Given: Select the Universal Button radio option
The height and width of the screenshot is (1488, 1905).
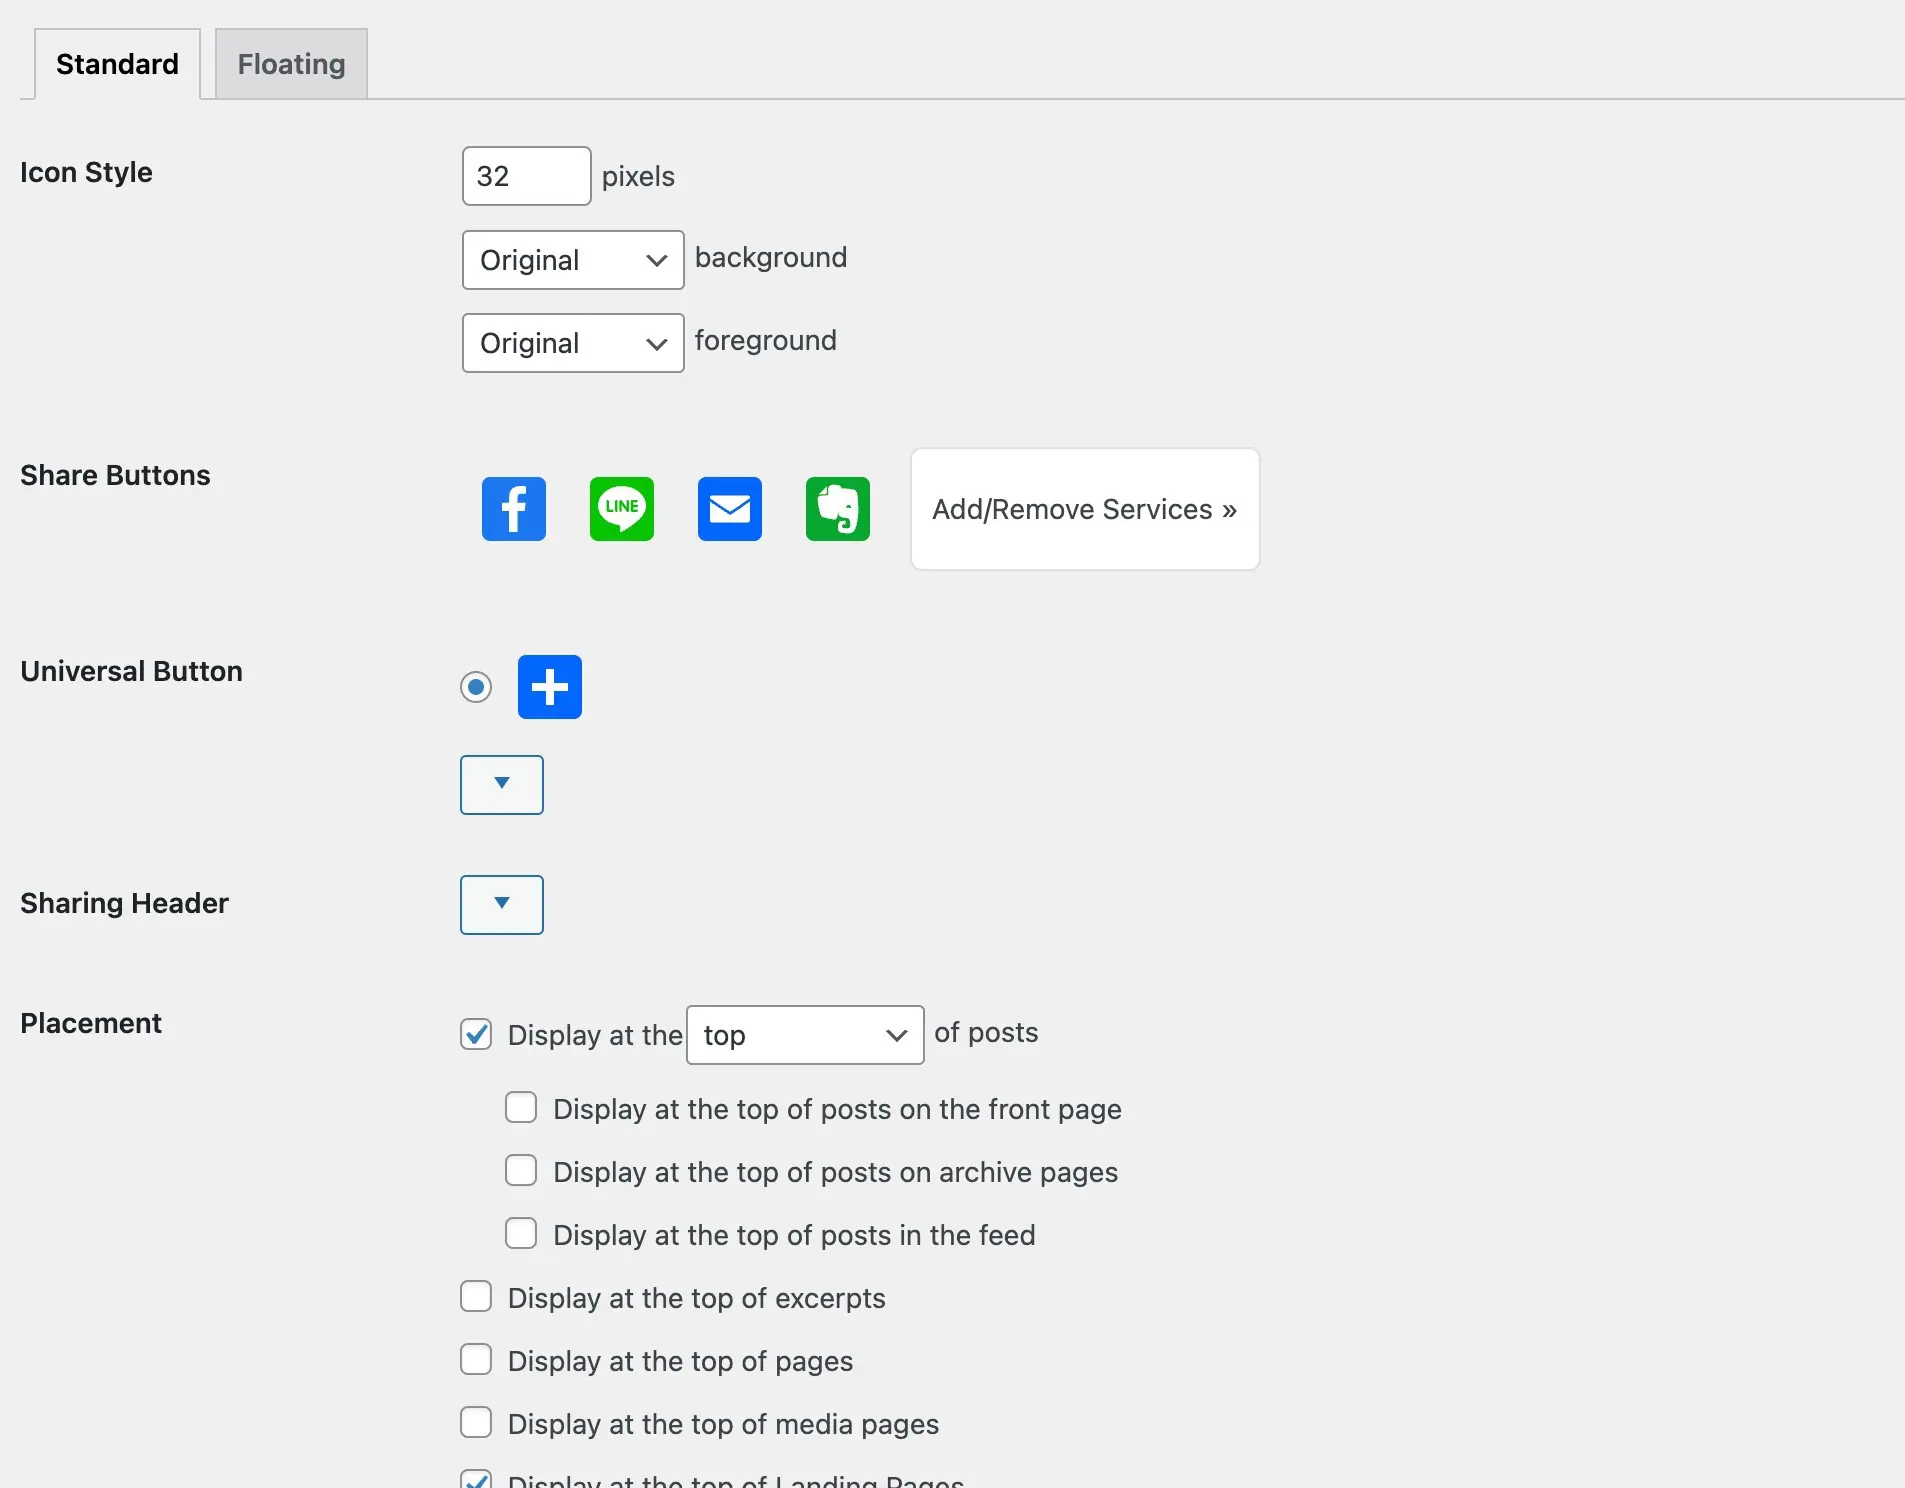Looking at the screenshot, I should [476, 687].
